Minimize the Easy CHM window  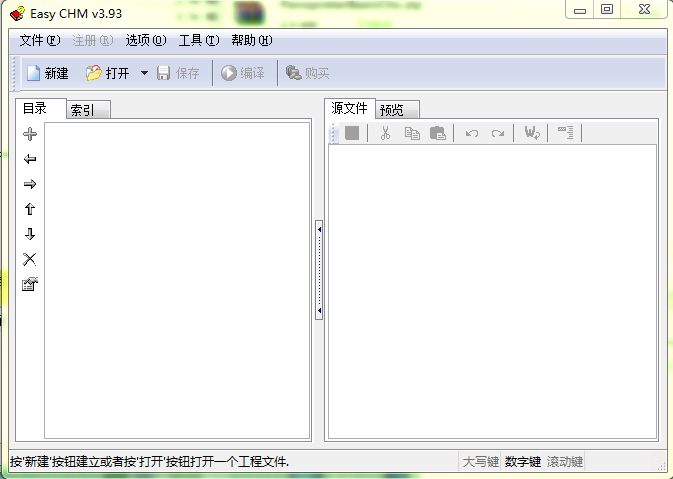[x=580, y=9]
